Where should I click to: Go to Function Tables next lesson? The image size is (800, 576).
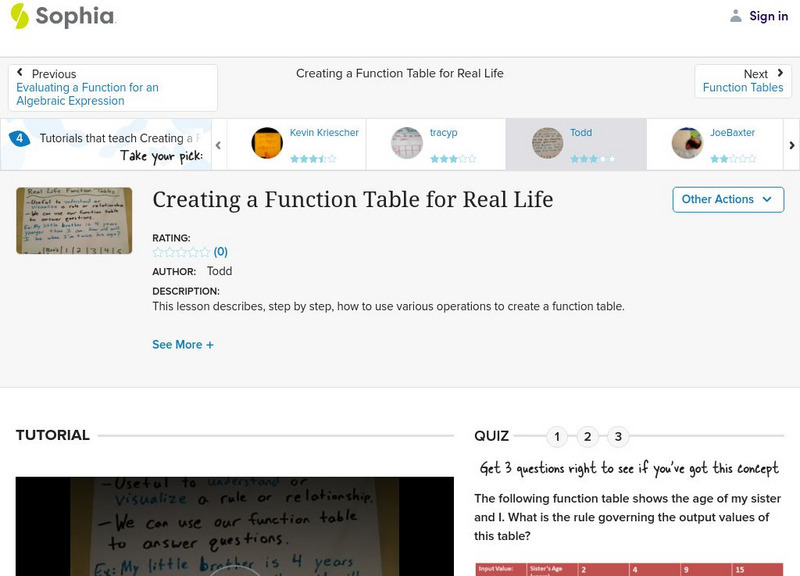(742, 88)
